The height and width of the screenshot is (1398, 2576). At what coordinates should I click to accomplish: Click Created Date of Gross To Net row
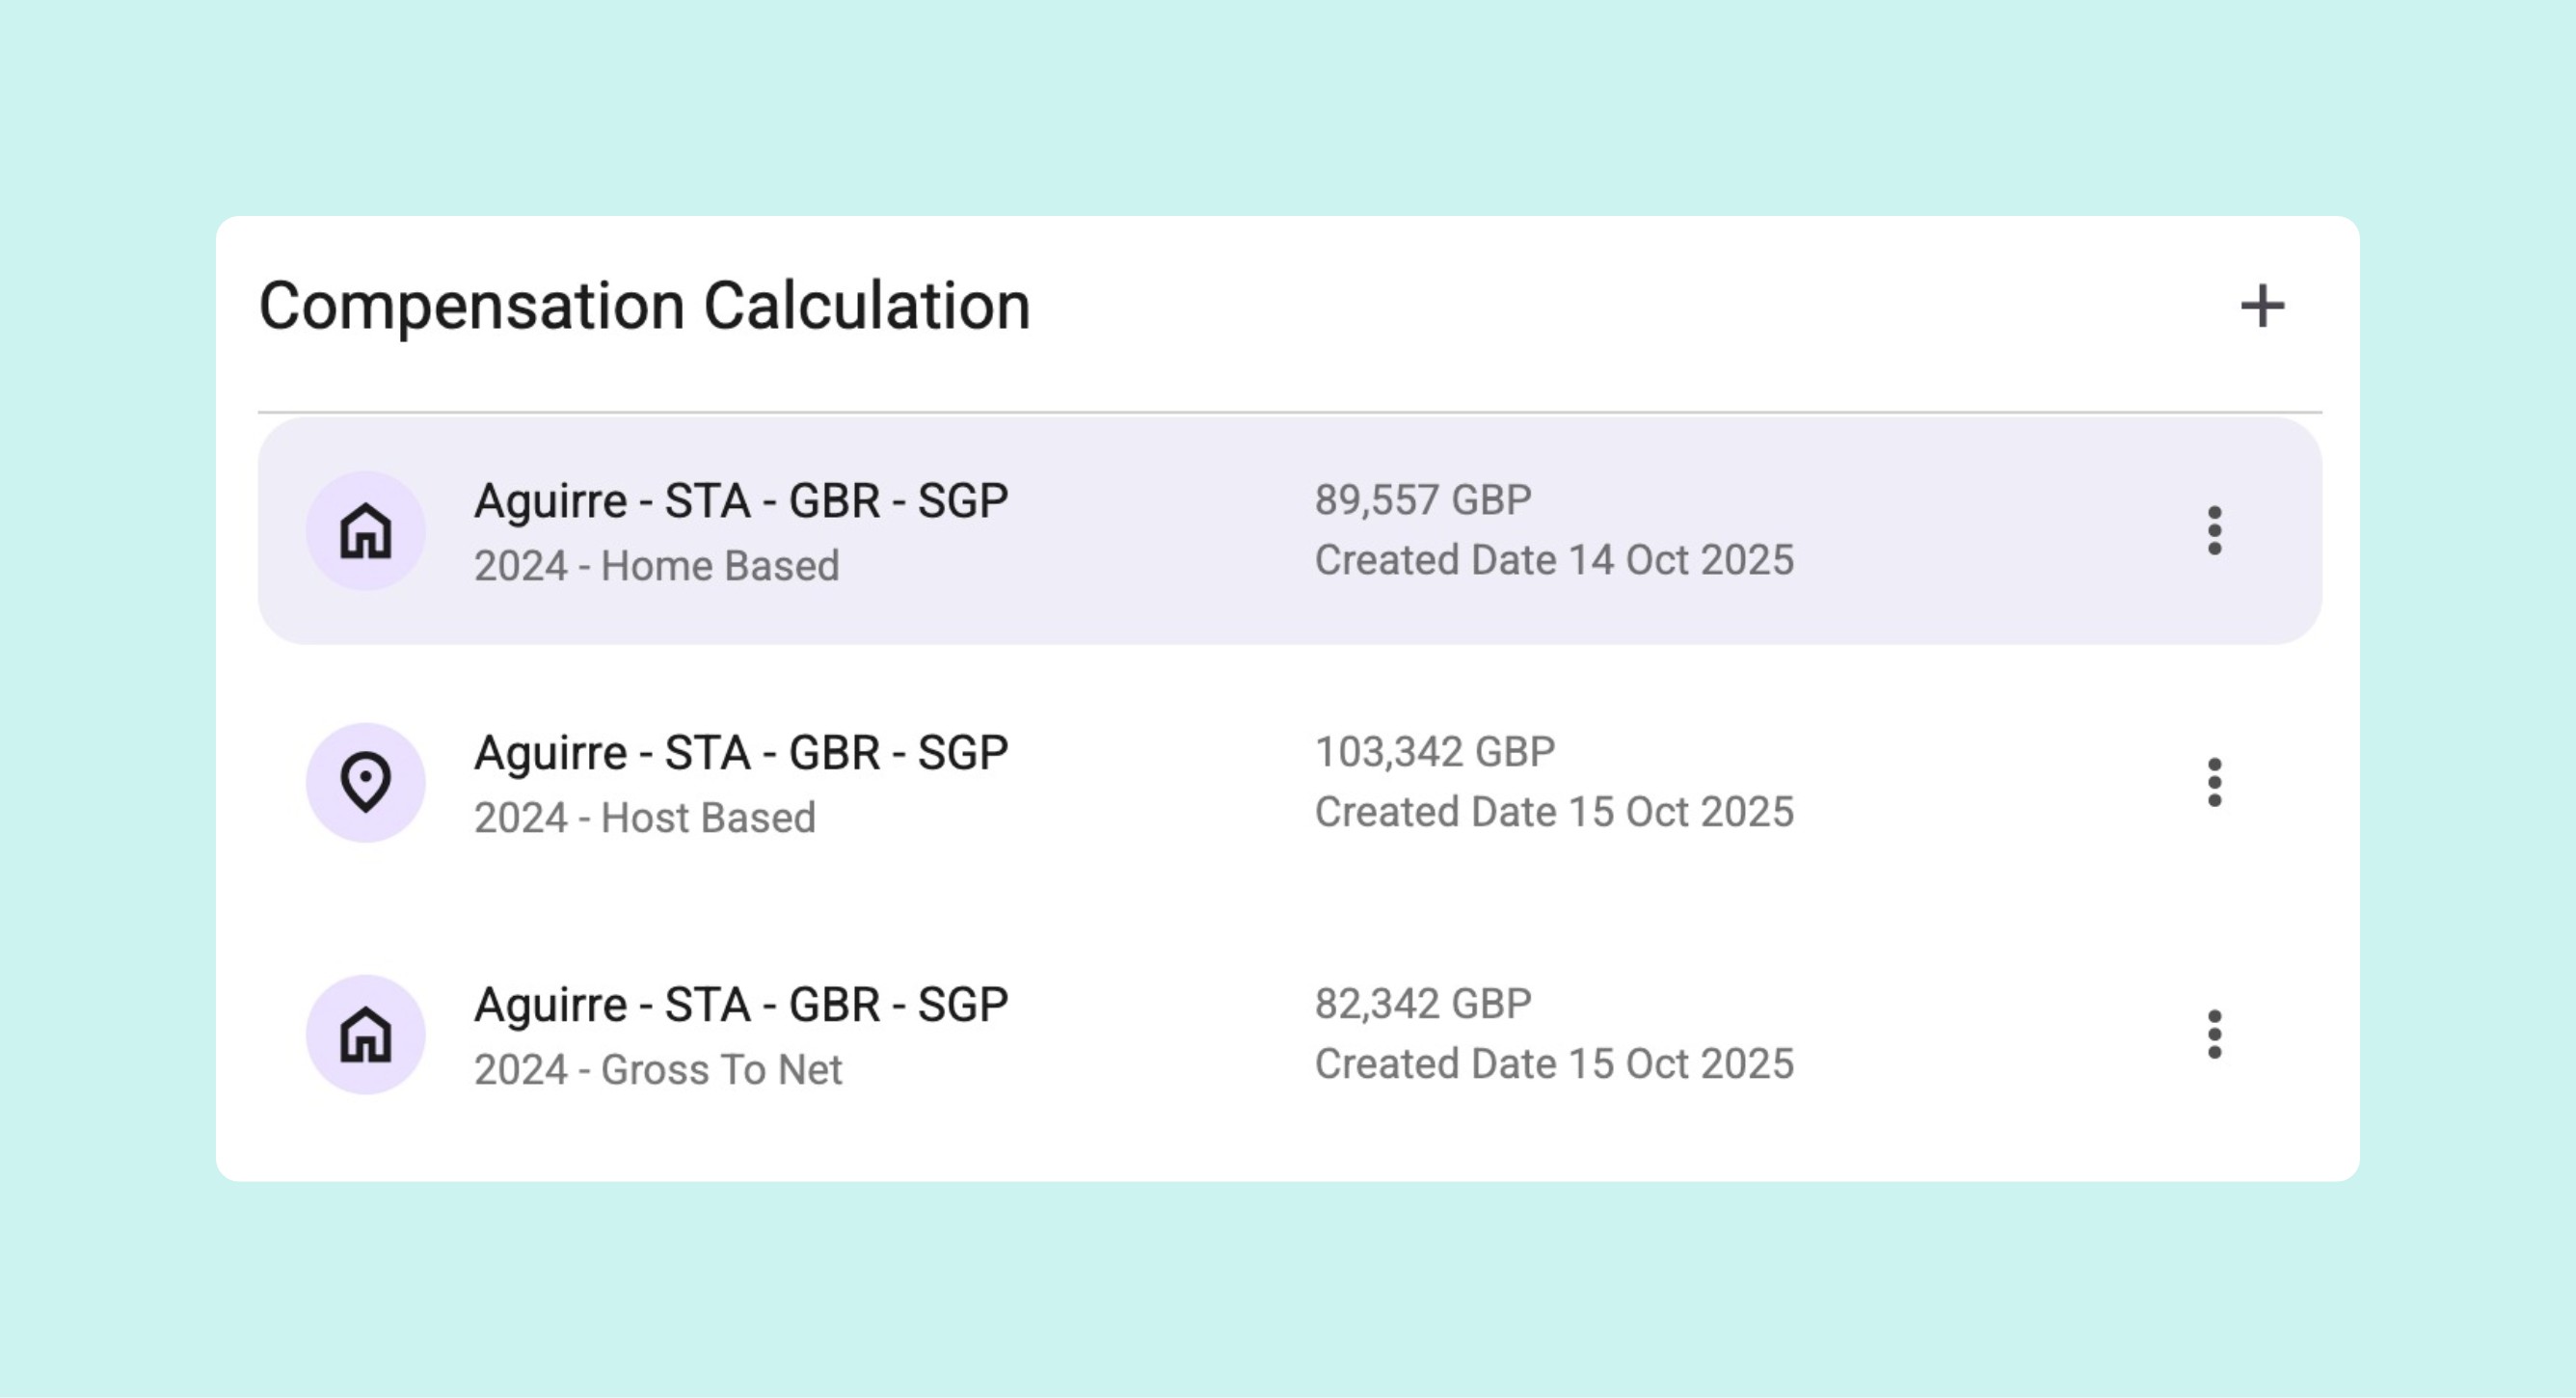(x=1553, y=1064)
